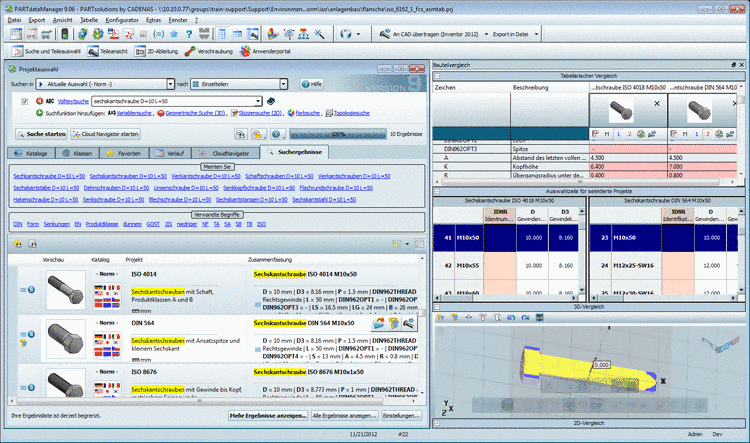
Task: Click the last icon in 3D-Vergleich toolbar
Action: click(540, 317)
